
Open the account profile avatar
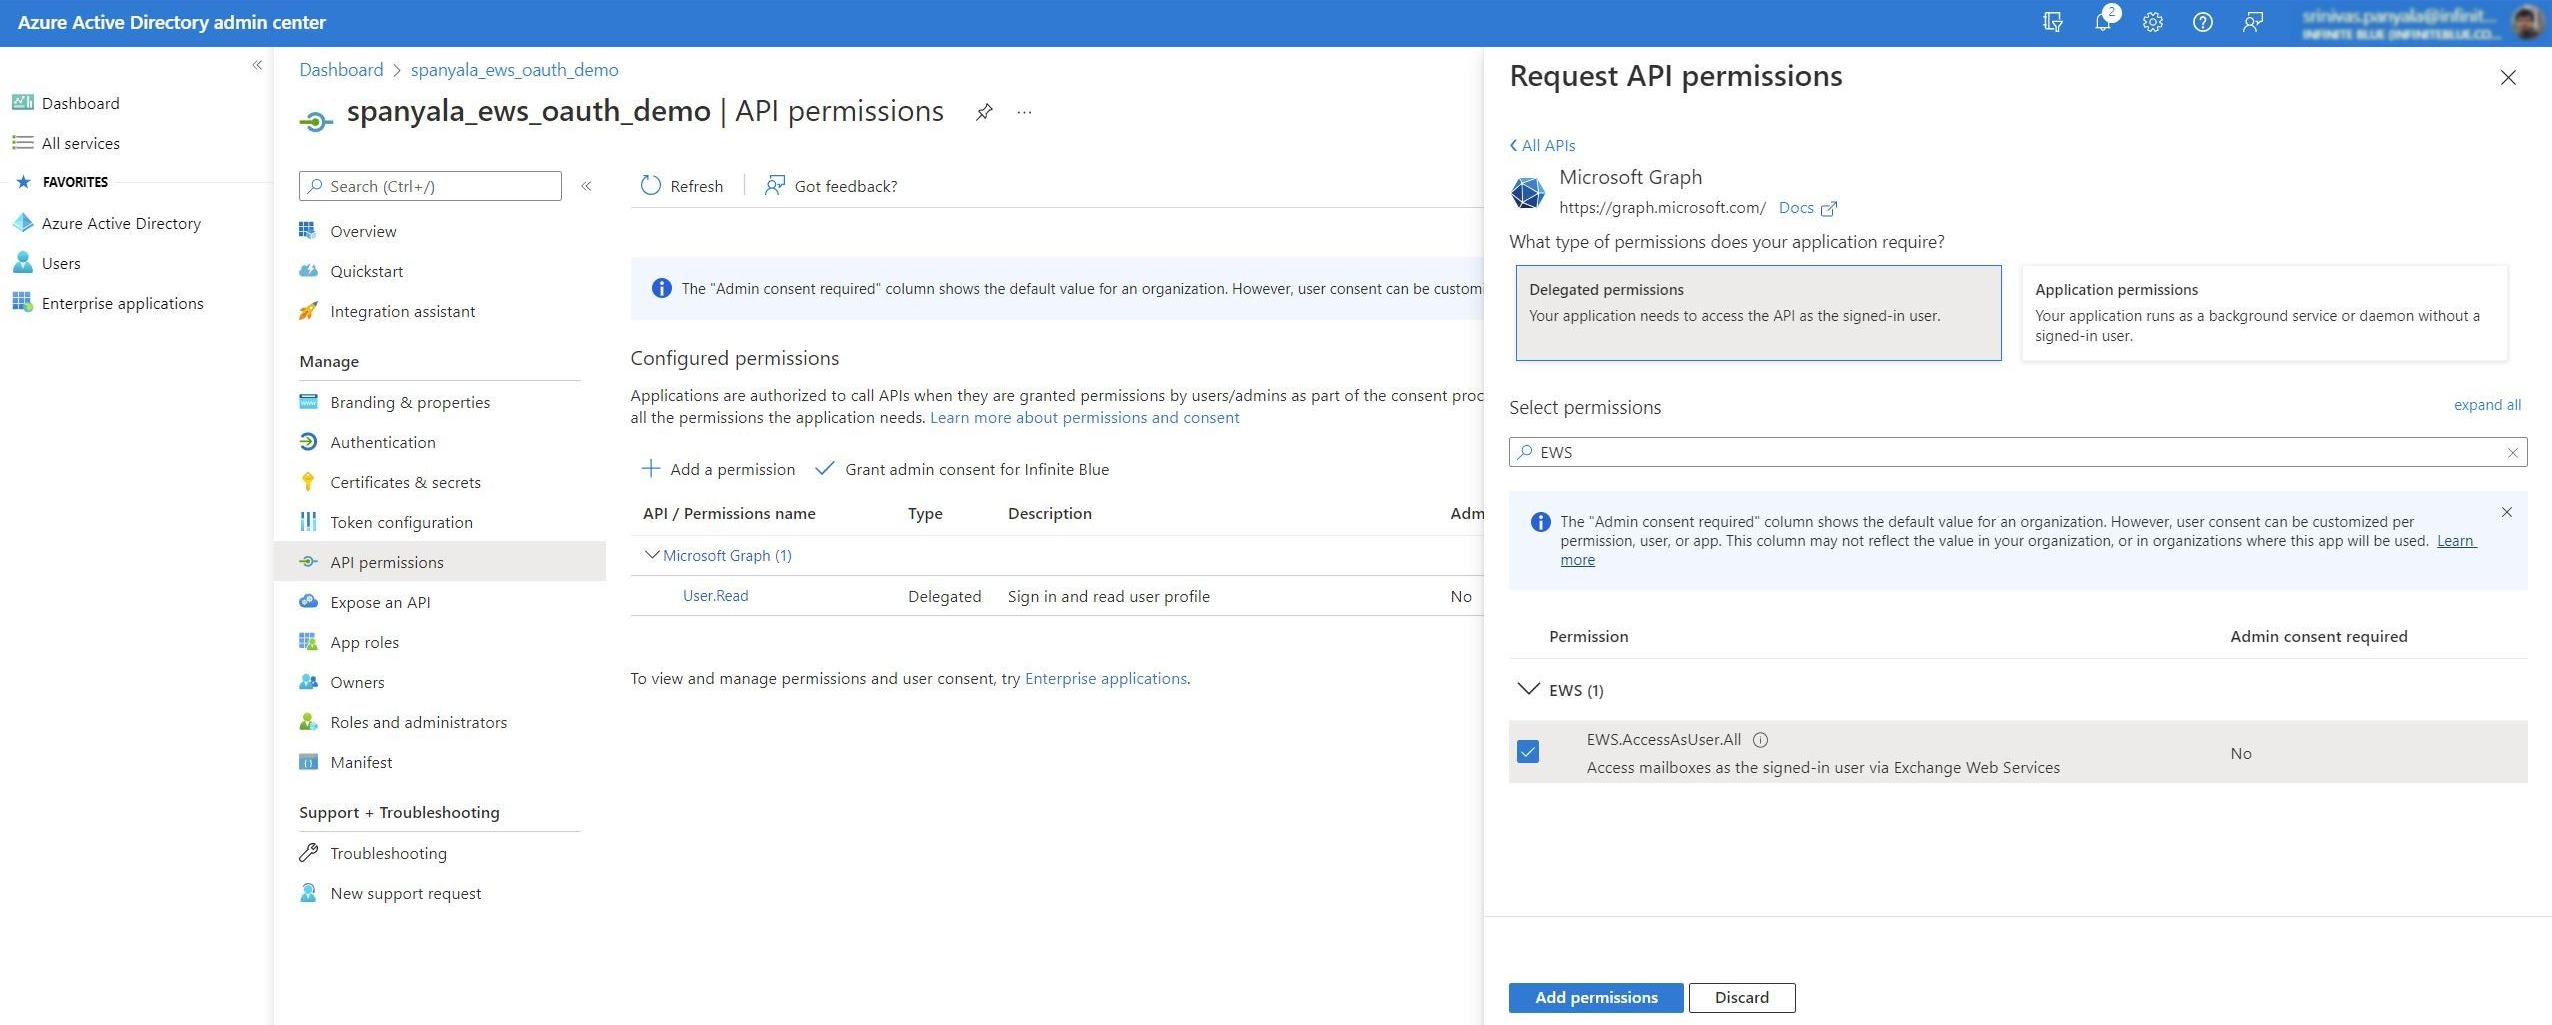(2526, 22)
